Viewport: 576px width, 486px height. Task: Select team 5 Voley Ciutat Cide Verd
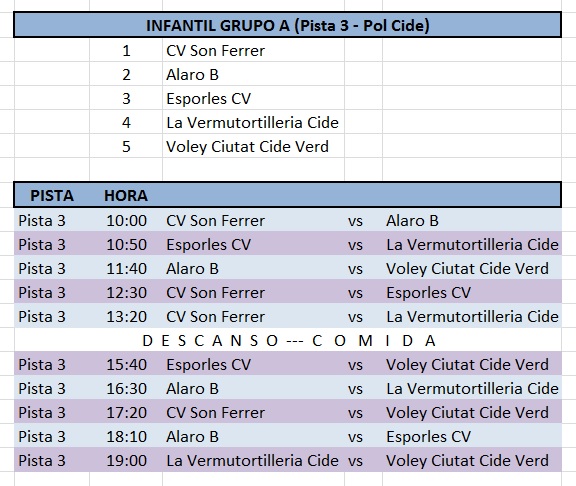(x=247, y=147)
